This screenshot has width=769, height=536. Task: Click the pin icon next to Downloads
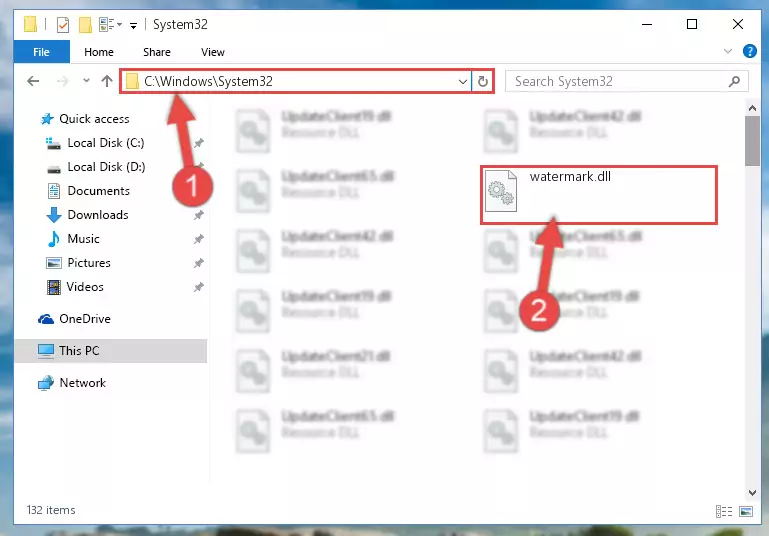199,215
